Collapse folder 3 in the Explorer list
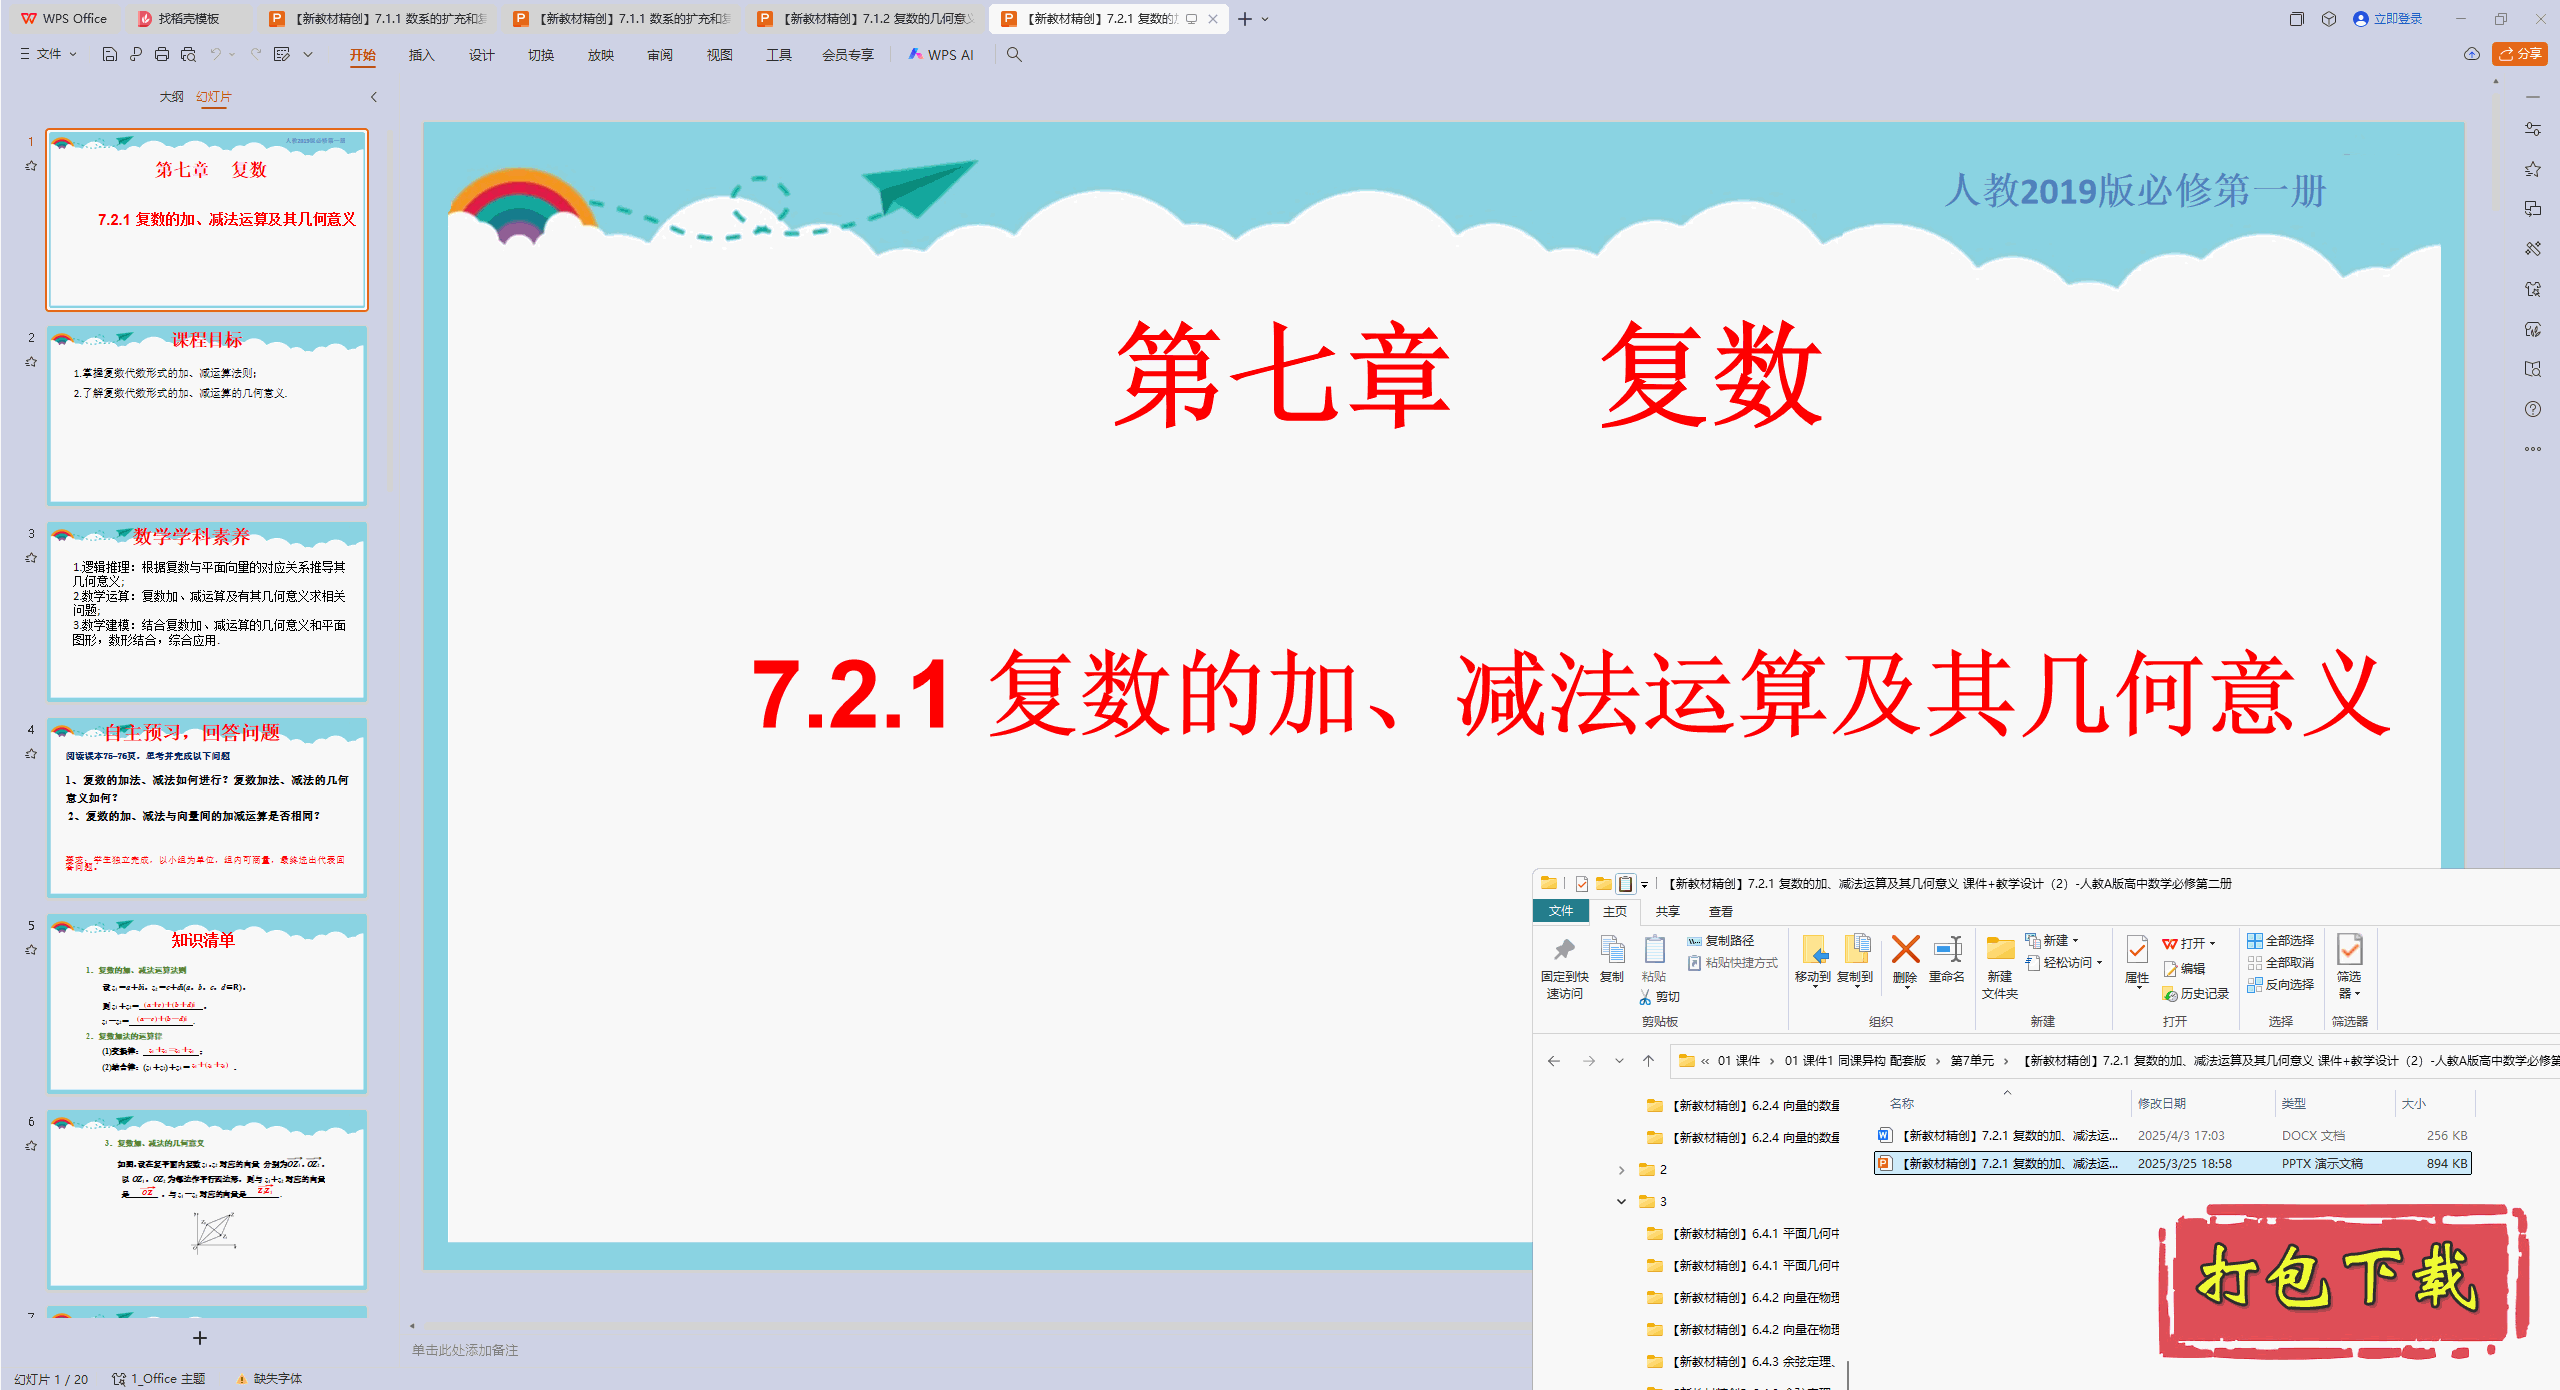Viewport: 2560px width, 1390px height. coord(1622,1201)
